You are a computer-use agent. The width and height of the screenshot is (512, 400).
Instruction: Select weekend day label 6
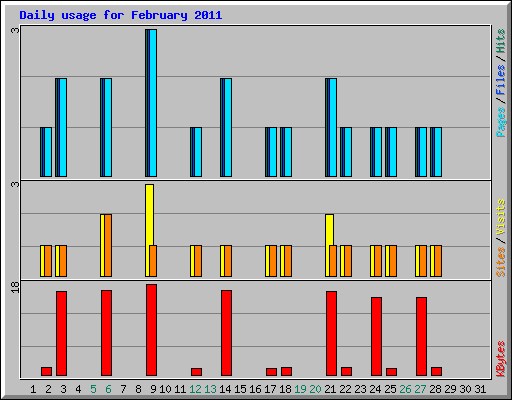108,389
